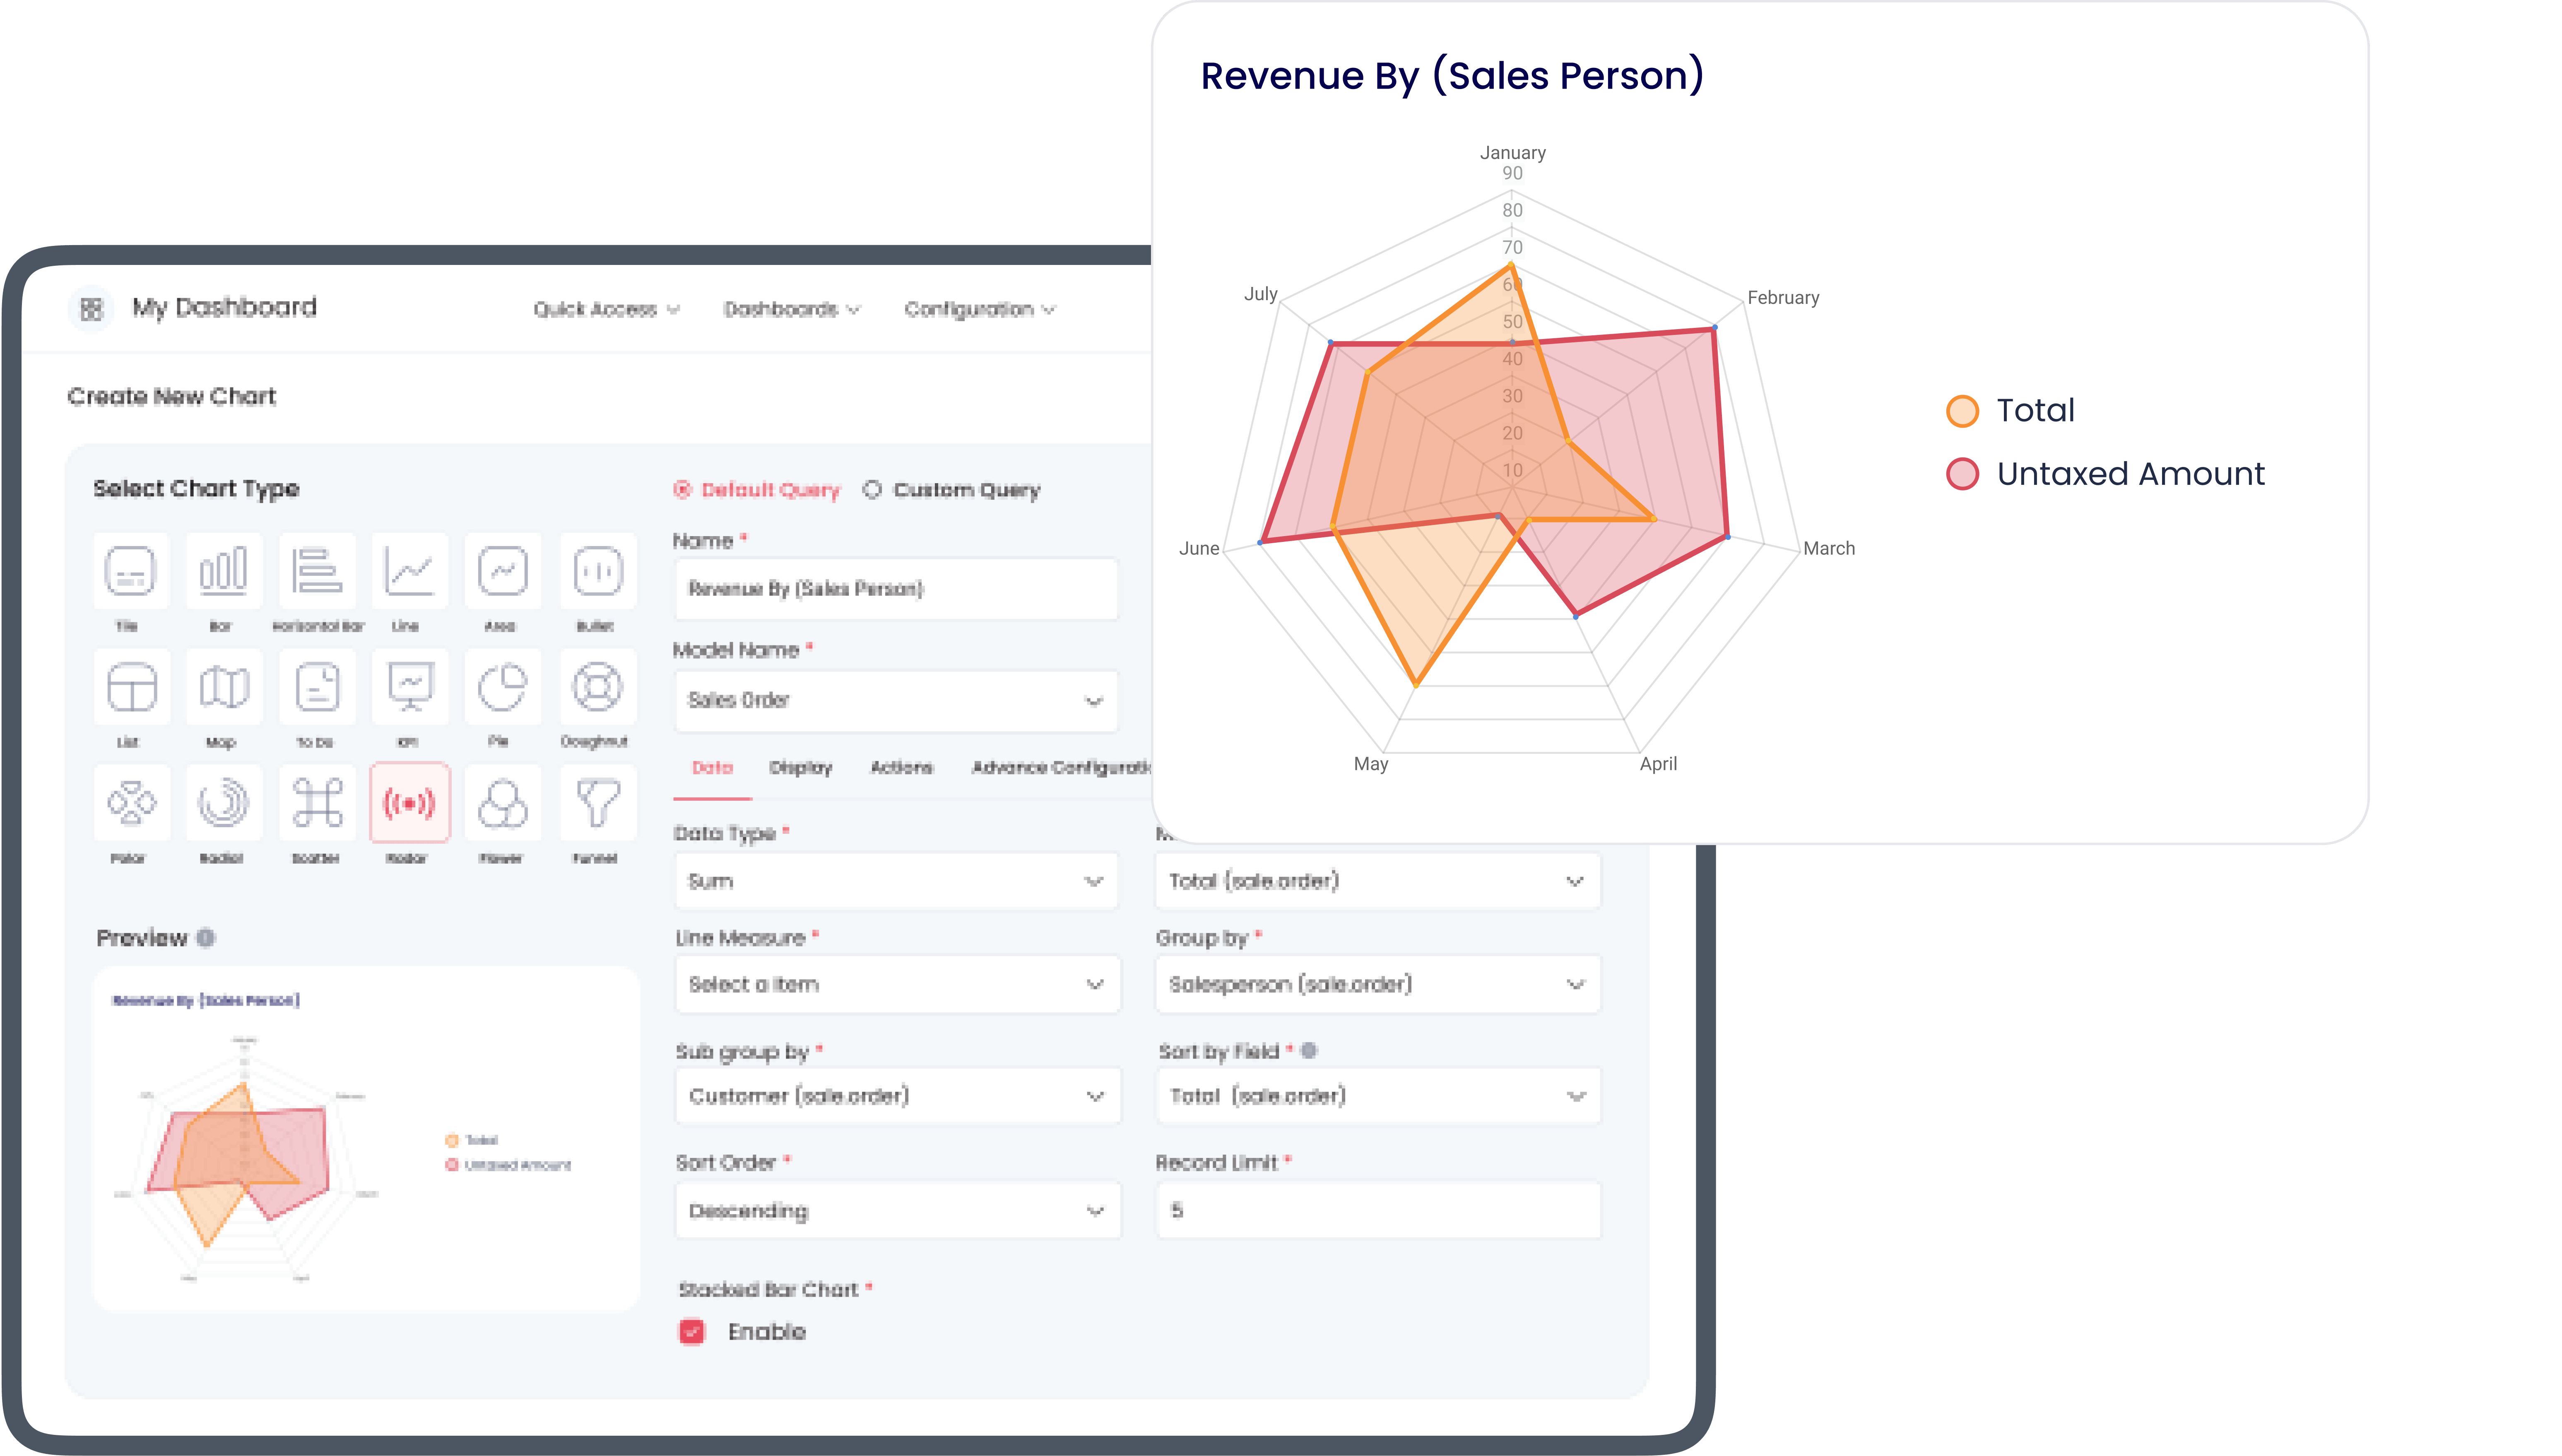Click the Preview info icon
Image resolution: width=2562 pixels, height=1456 pixels.
coord(205,938)
